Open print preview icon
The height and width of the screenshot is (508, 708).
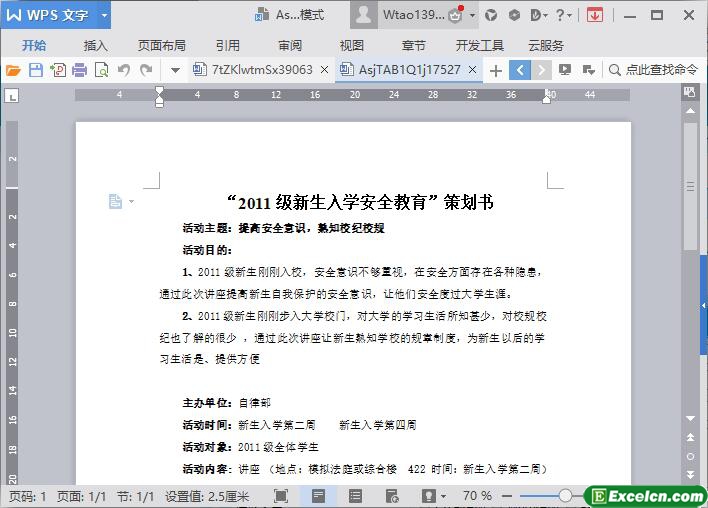point(101,70)
